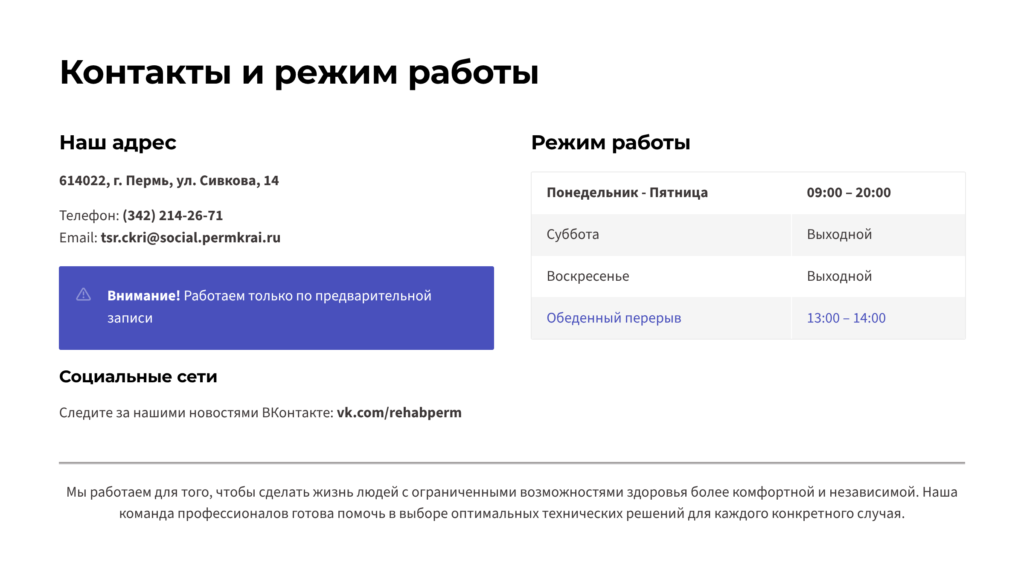Click the Режим работы heading
This screenshot has height=576, width=1024.
(611, 143)
